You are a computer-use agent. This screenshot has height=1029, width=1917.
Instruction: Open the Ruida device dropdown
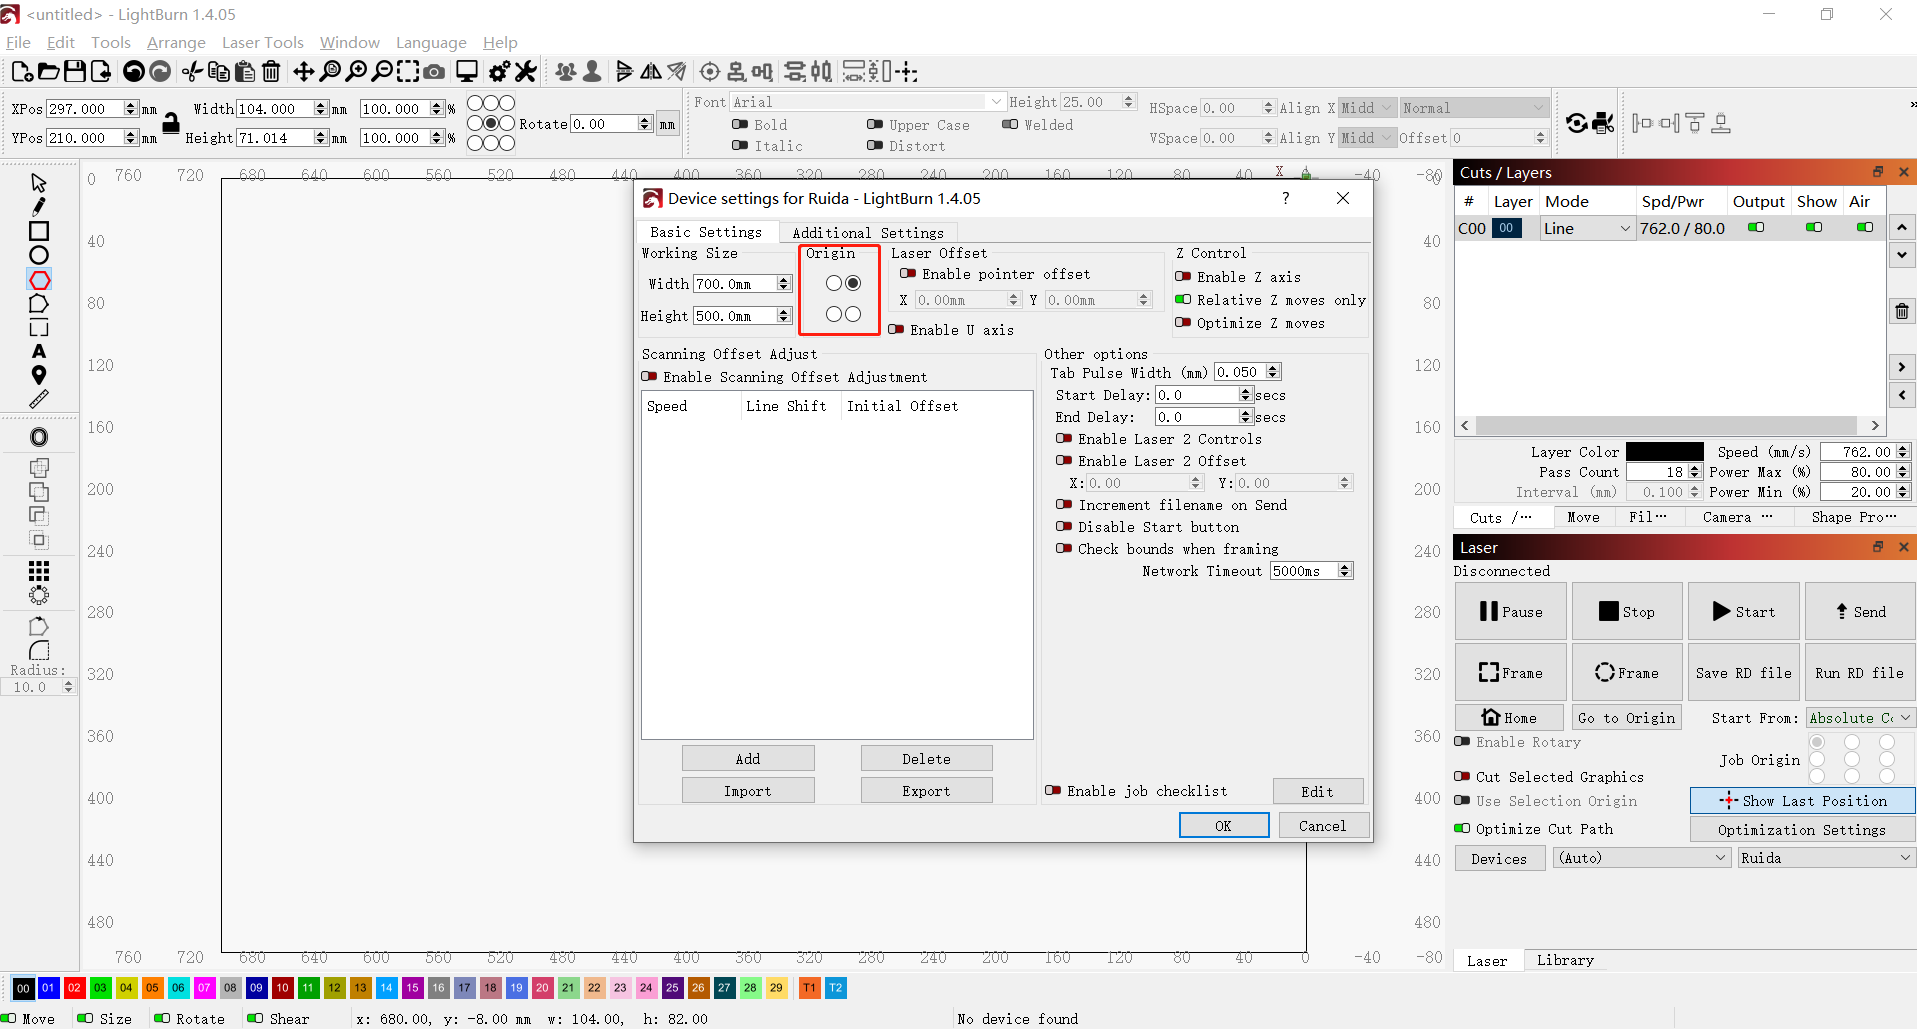click(1826, 858)
